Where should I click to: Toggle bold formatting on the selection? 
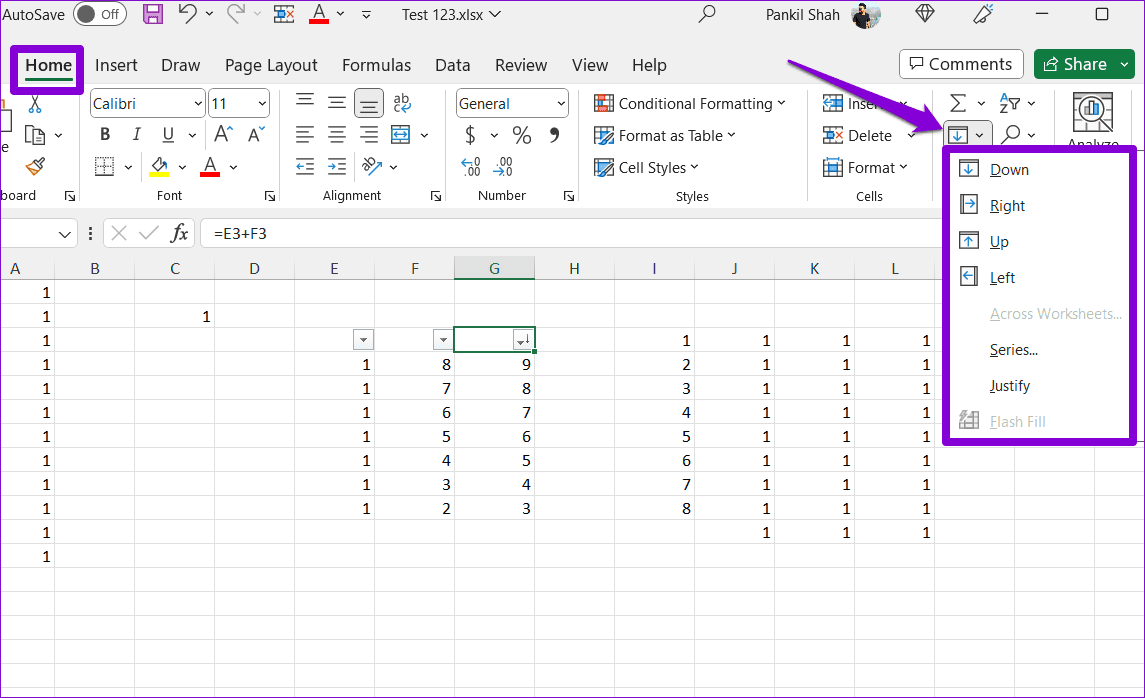coord(104,134)
